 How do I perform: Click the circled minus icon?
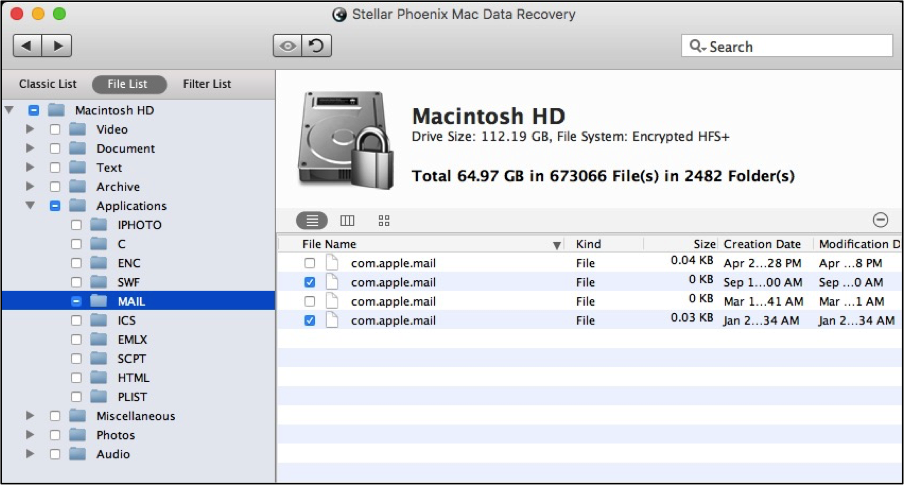[x=880, y=220]
